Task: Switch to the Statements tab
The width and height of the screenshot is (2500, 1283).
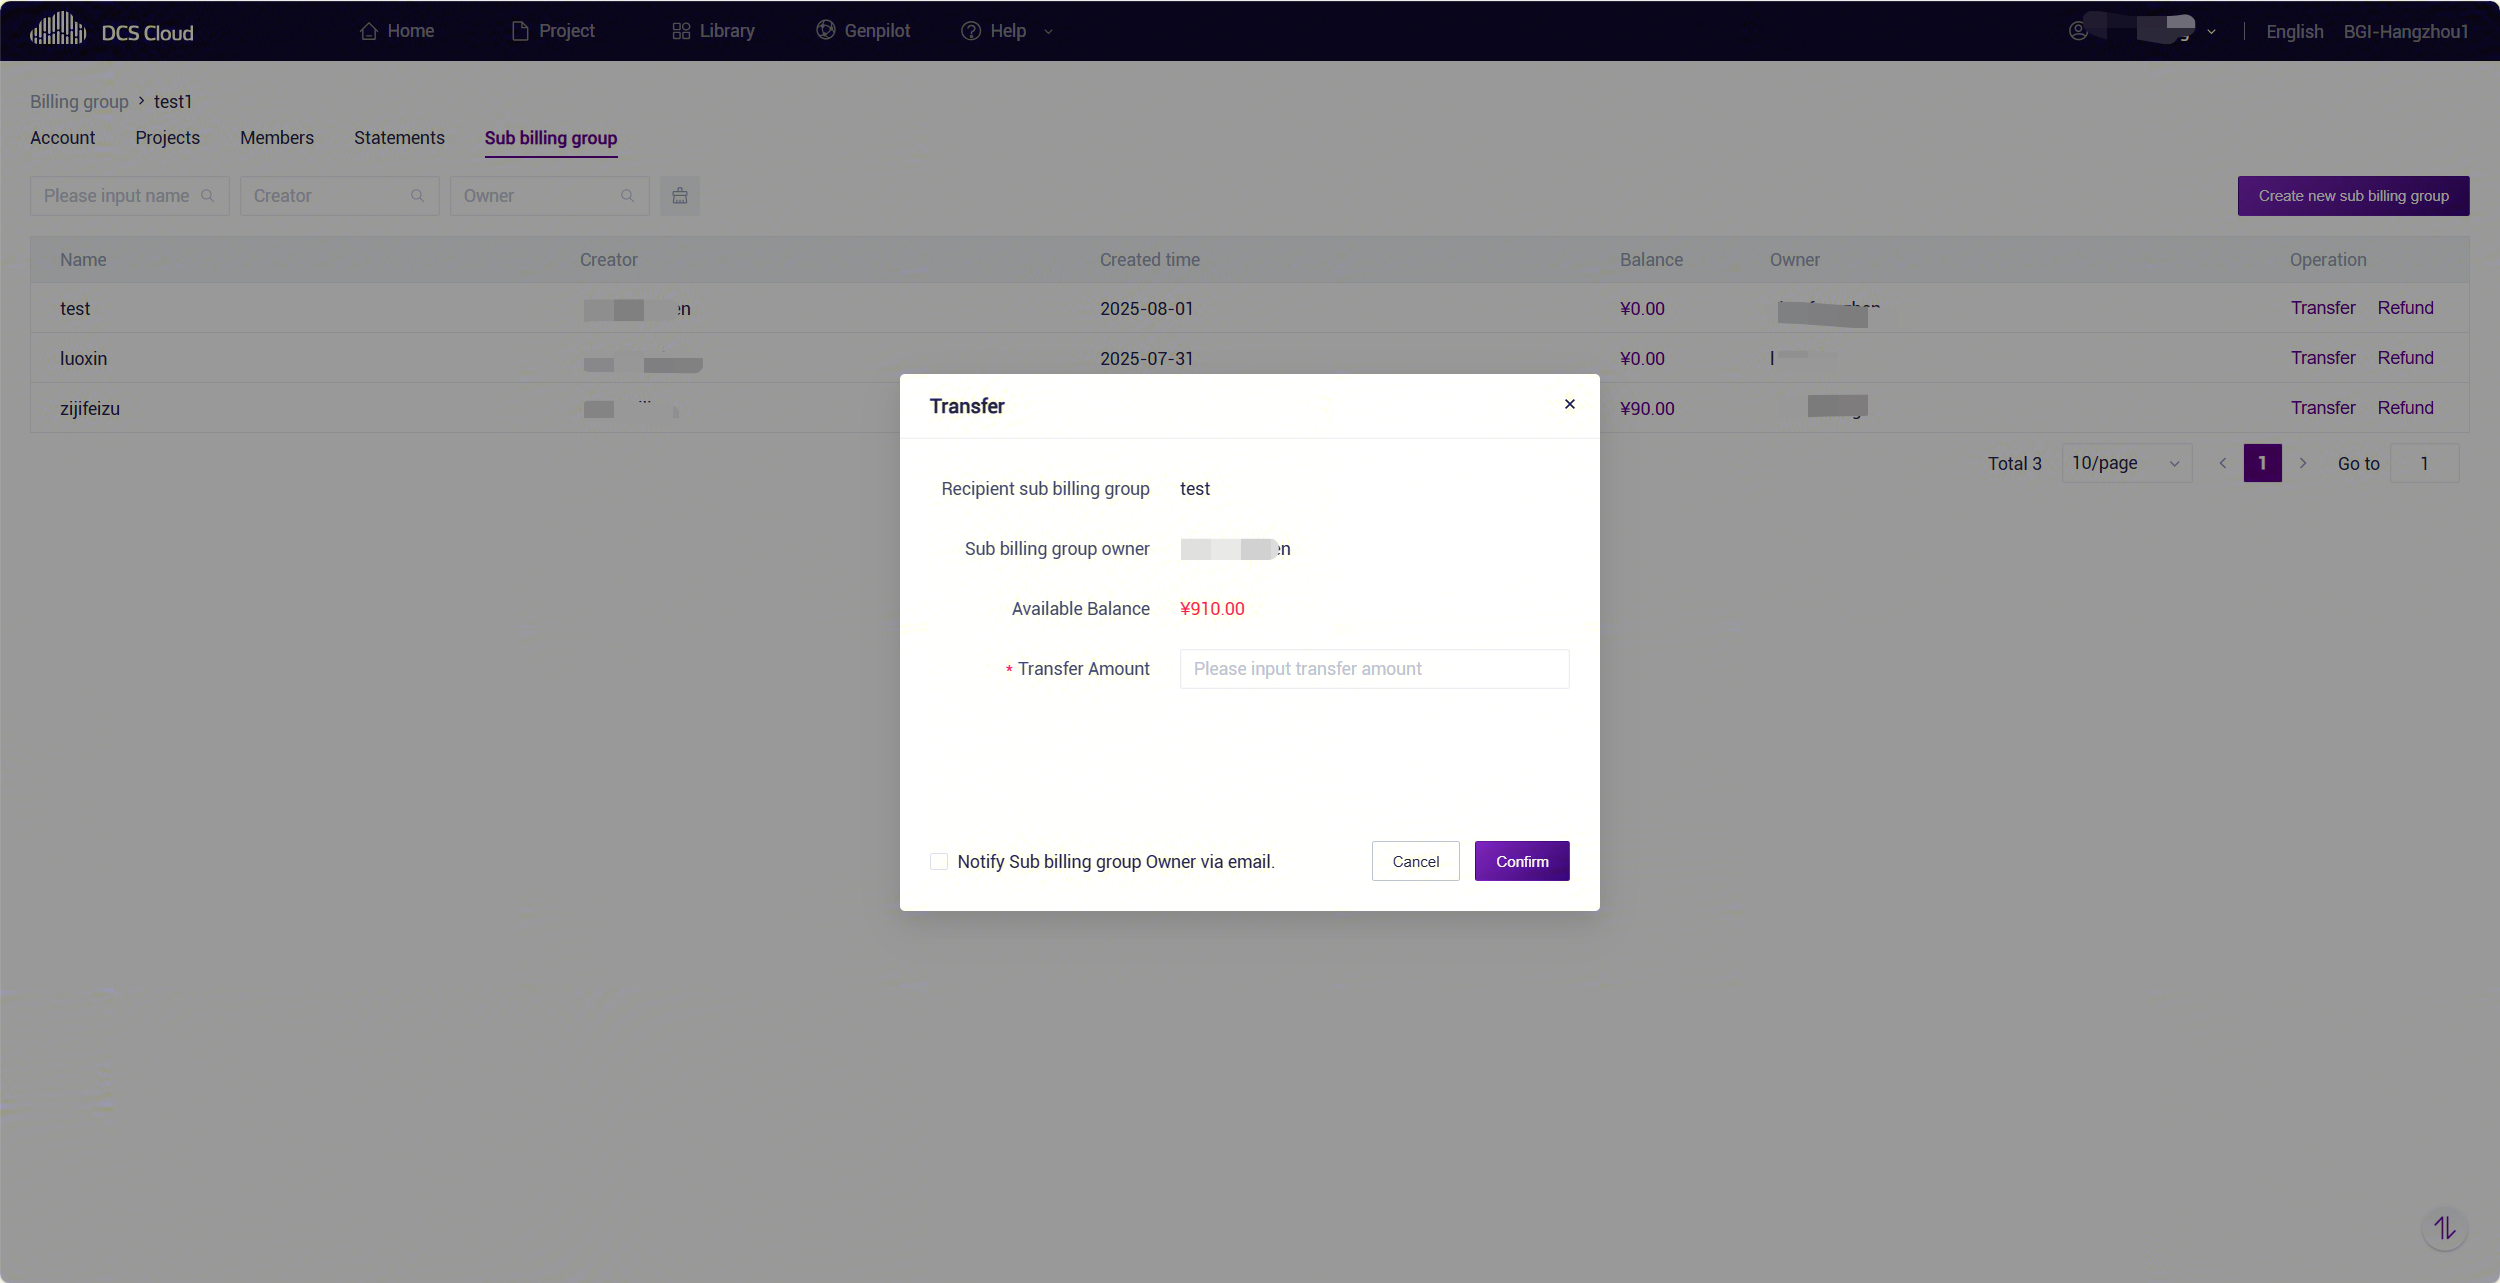Action: [399, 138]
